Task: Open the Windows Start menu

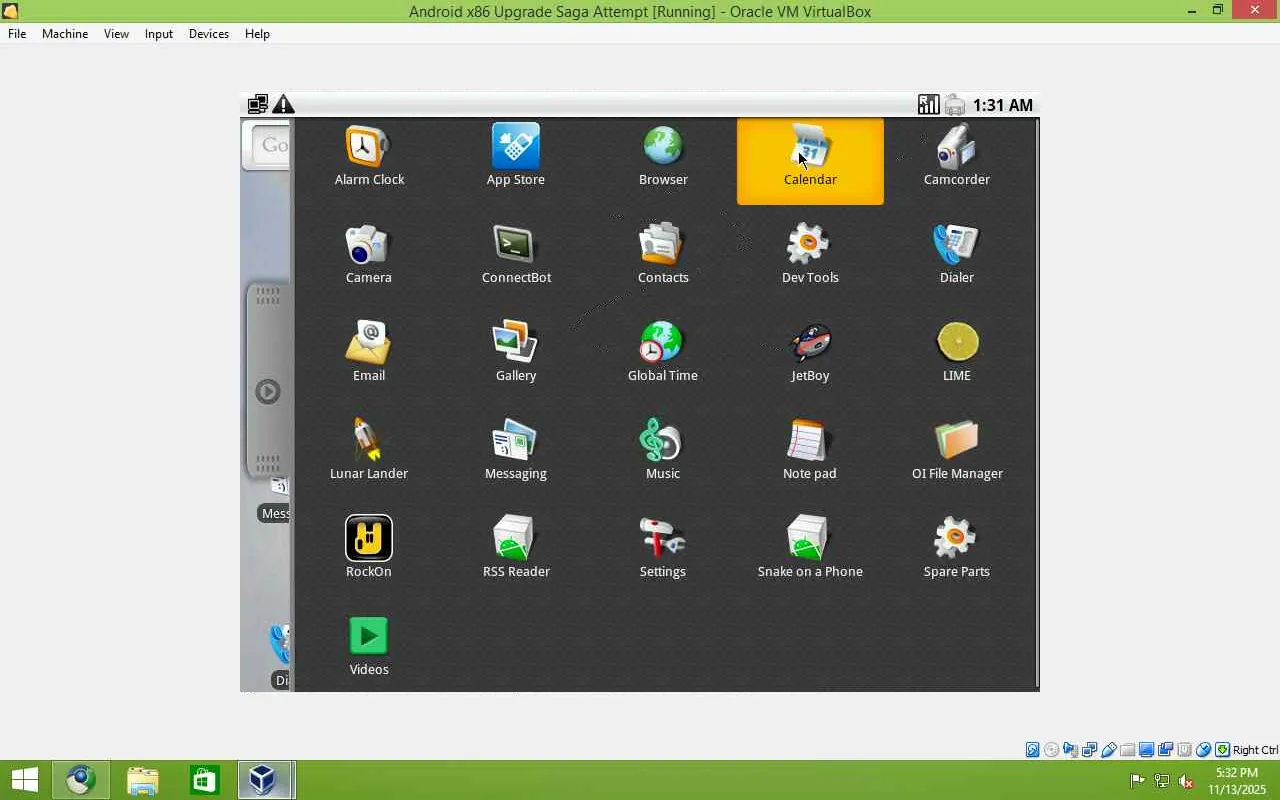Action: 25,780
